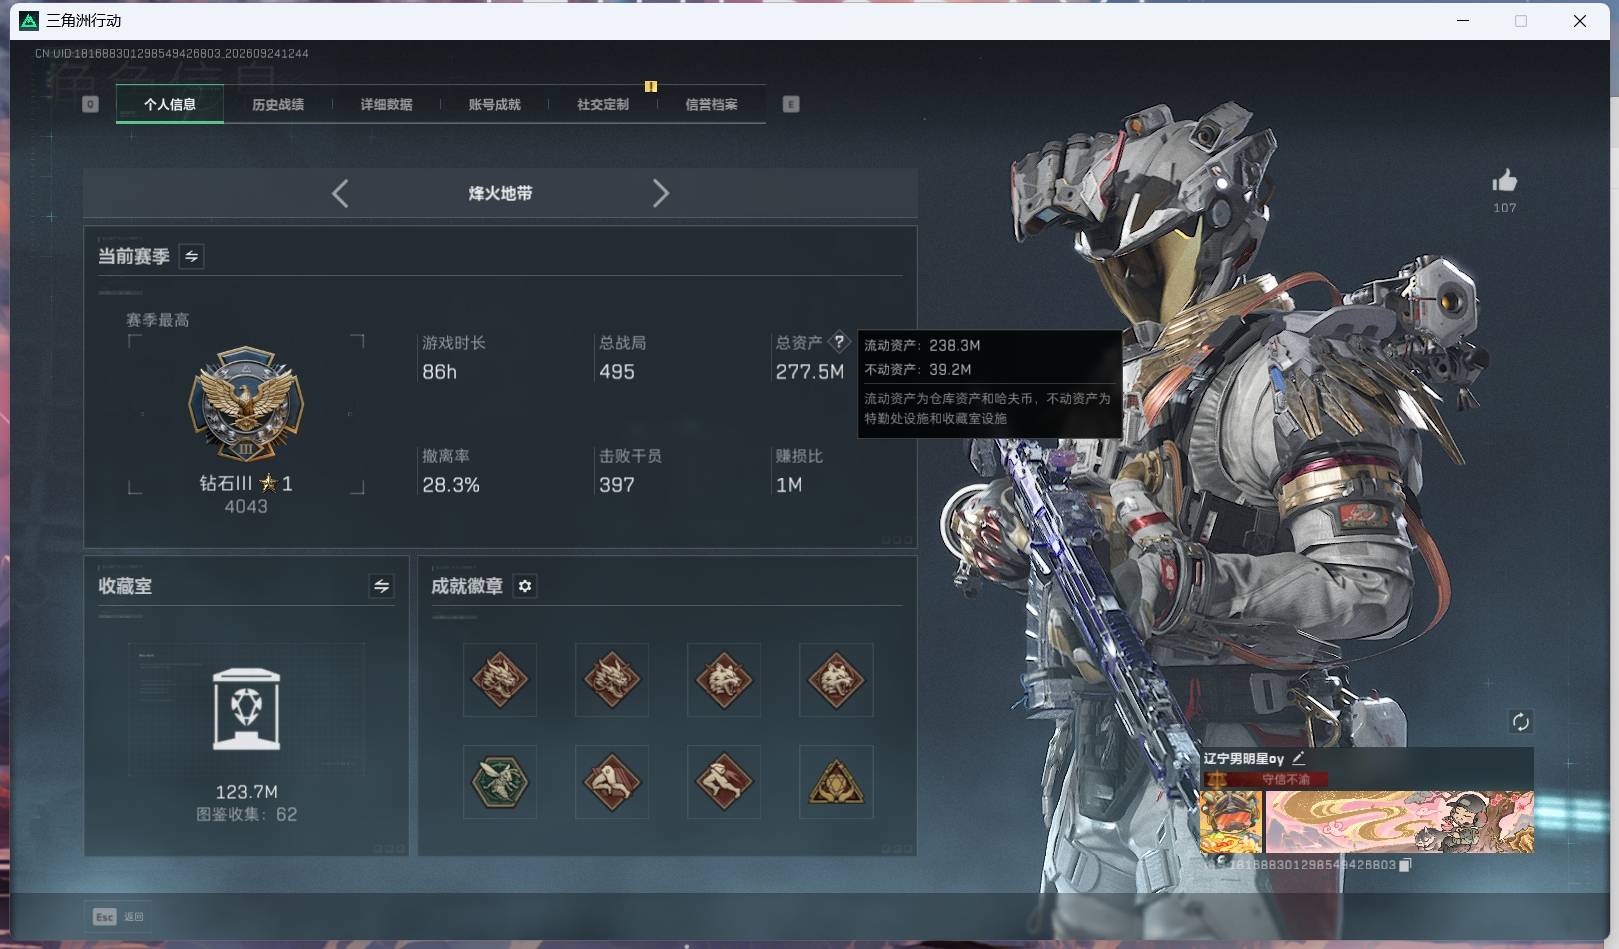Click the 三角洲行动 title bar app icon
Image resolution: width=1619 pixels, height=949 pixels.
(x=29, y=20)
